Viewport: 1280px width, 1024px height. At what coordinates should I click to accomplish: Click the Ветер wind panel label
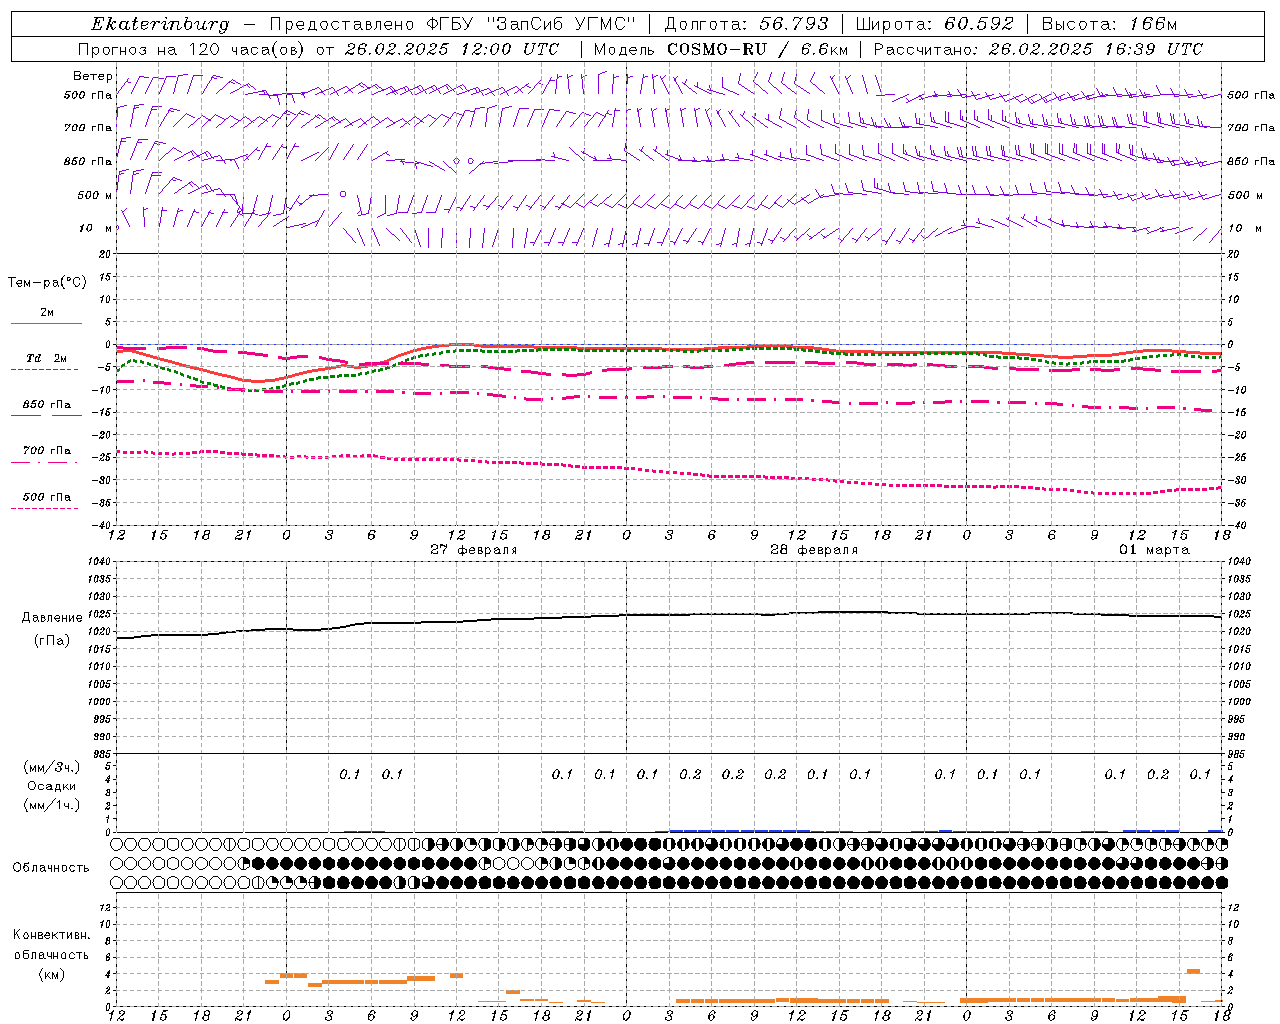92,76
